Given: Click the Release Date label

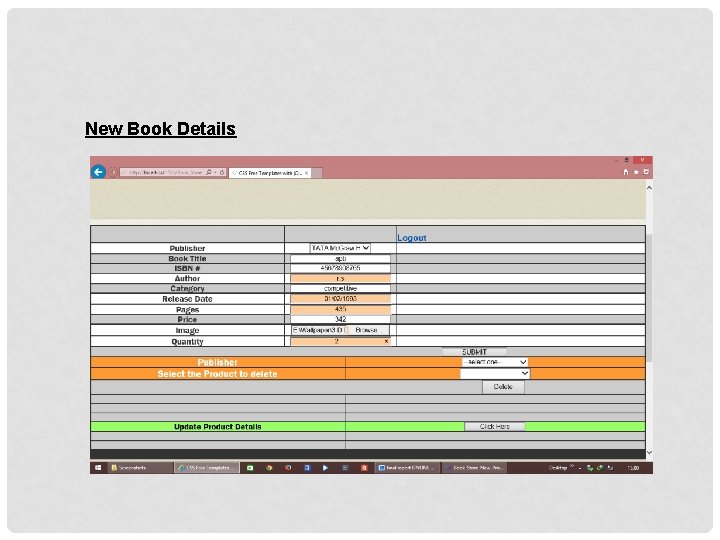Looking at the screenshot, I should click(187, 299).
